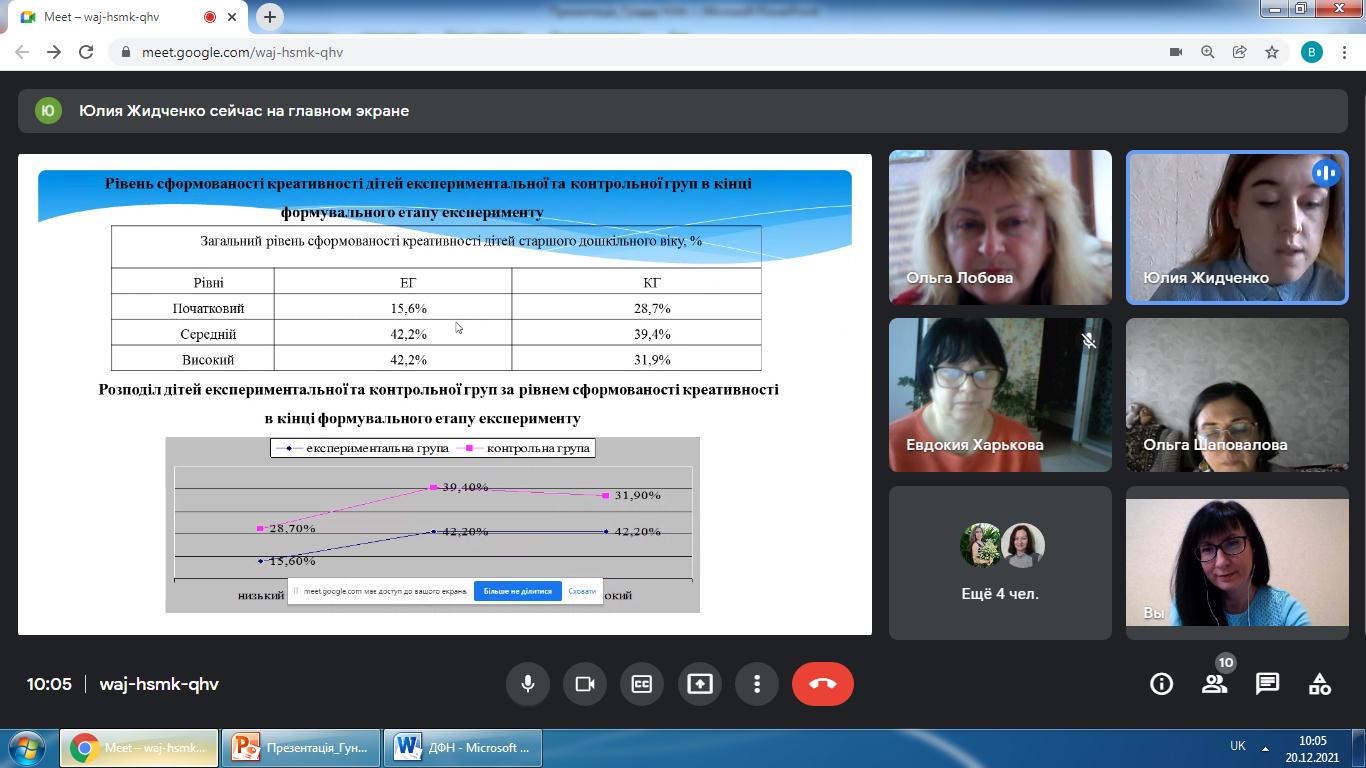Reload the Meet page

pyautogui.click(x=86, y=52)
